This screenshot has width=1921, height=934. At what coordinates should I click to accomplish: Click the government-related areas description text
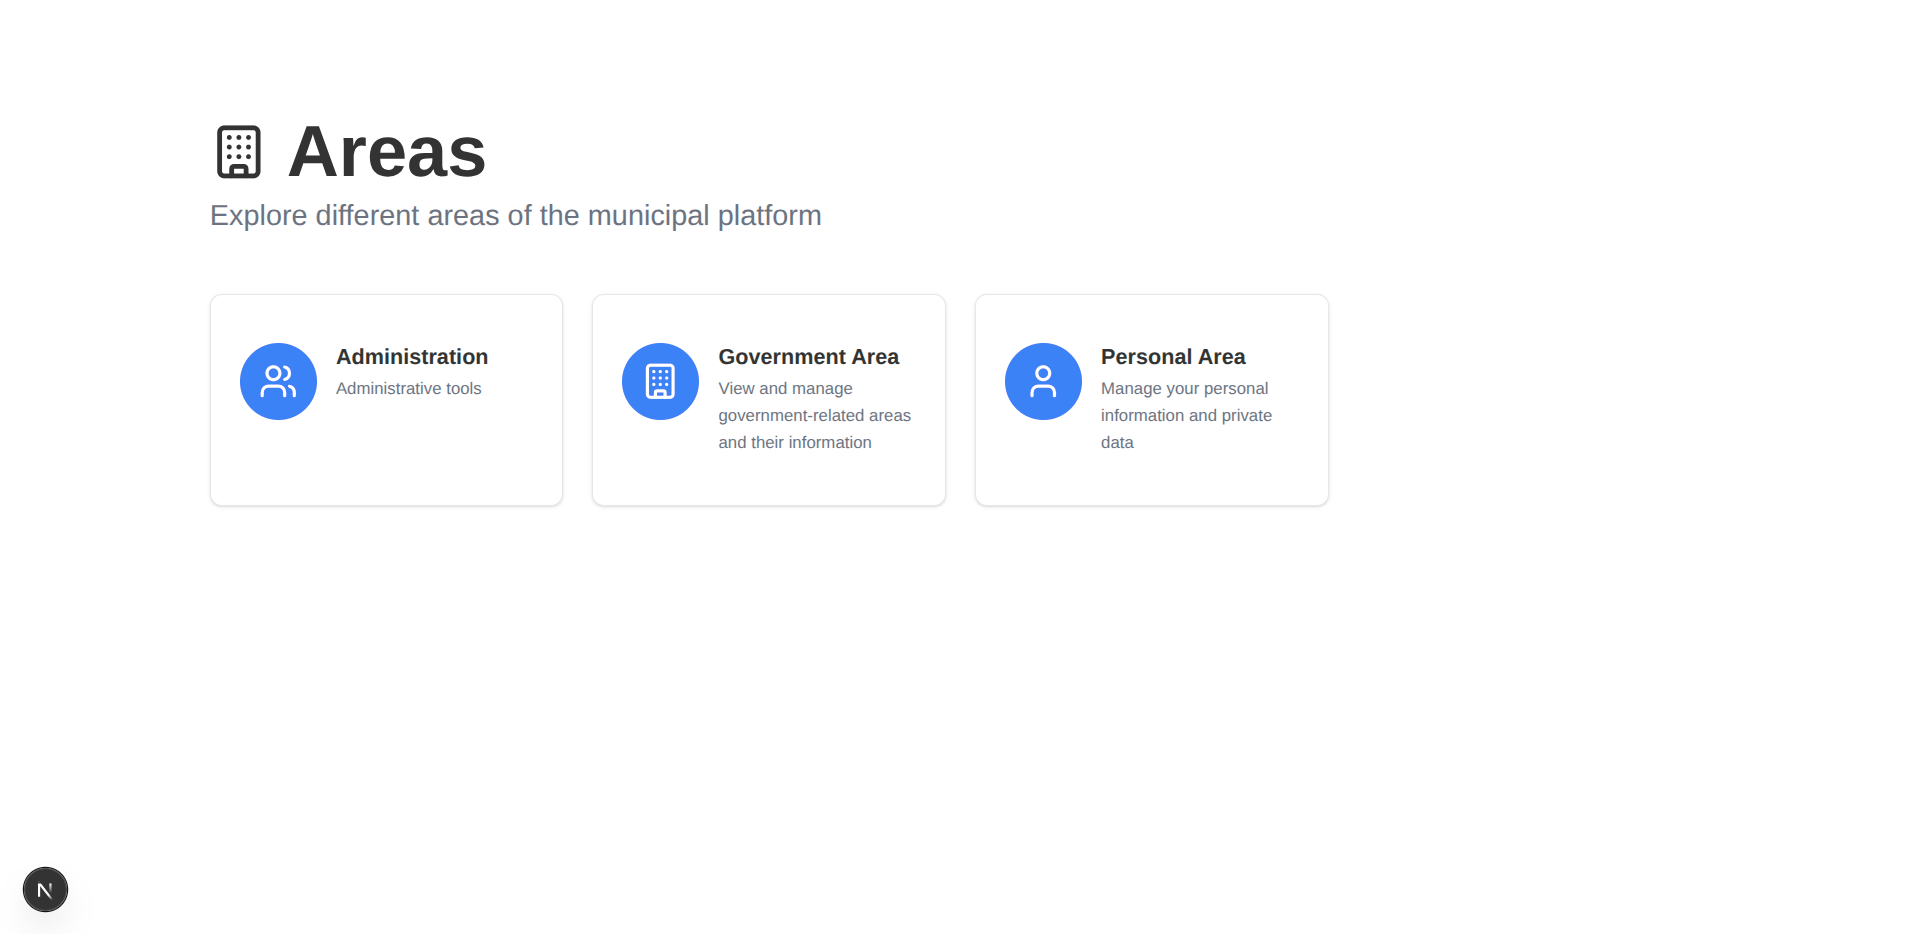[814, 415]
